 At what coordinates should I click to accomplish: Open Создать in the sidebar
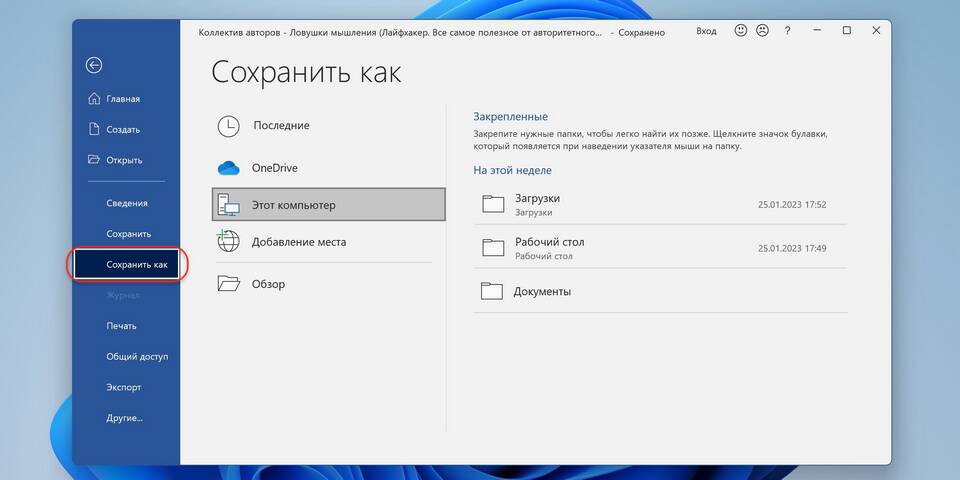[123, 129]
